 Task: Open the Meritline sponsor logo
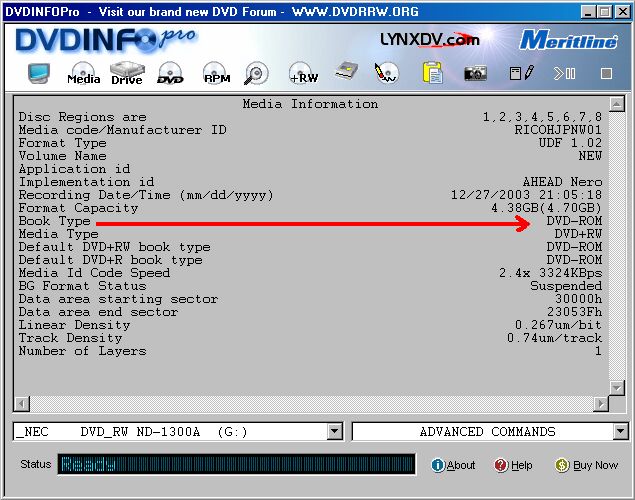point(568,40)
